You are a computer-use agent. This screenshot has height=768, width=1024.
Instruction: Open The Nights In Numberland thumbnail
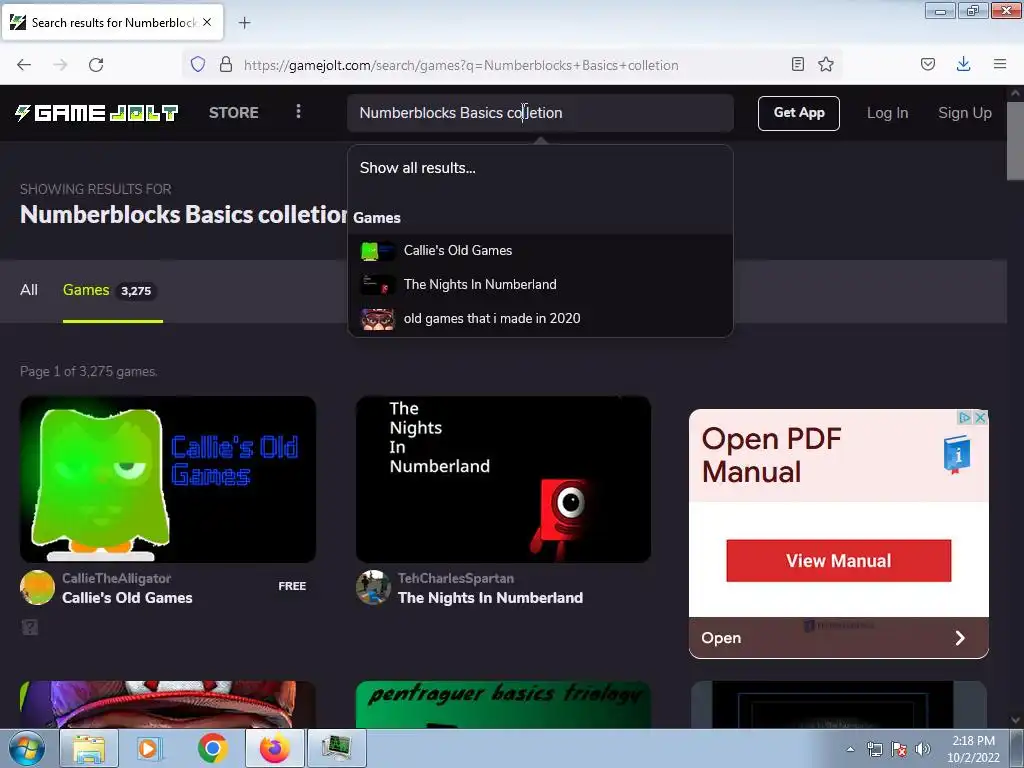[504, 479]
